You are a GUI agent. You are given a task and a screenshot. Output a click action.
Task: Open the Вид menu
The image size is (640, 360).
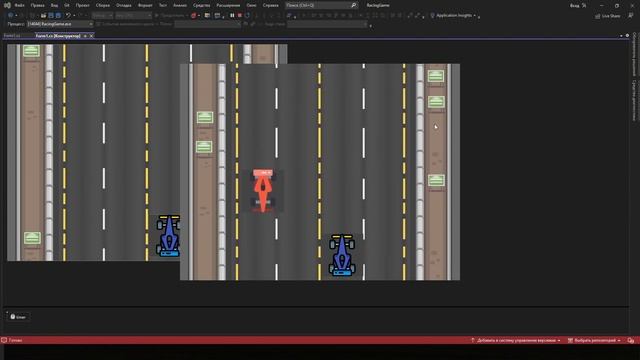(54, 5)
